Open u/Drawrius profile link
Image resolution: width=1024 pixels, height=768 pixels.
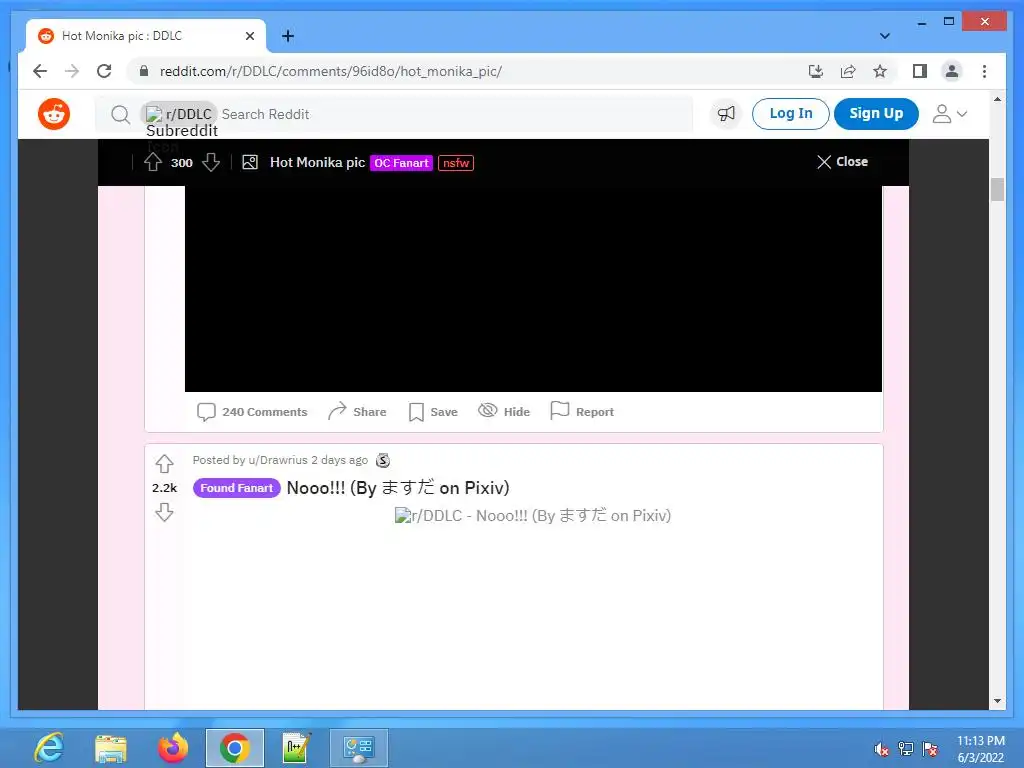pyautogui.click(x=278, y=460)
